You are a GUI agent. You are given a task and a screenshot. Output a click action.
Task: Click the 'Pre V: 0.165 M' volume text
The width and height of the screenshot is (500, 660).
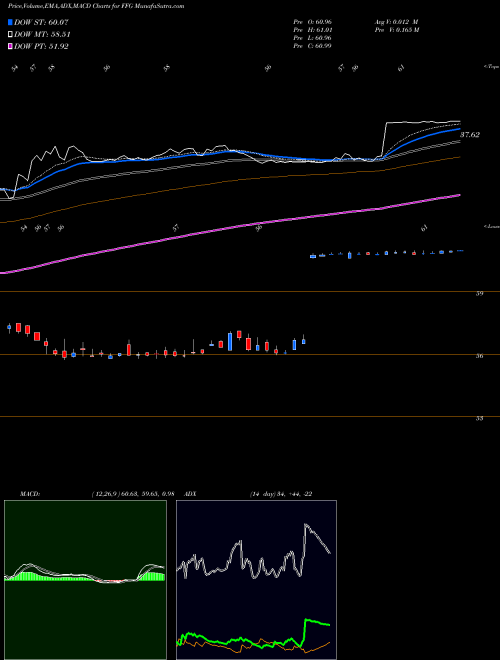point(396,30)
